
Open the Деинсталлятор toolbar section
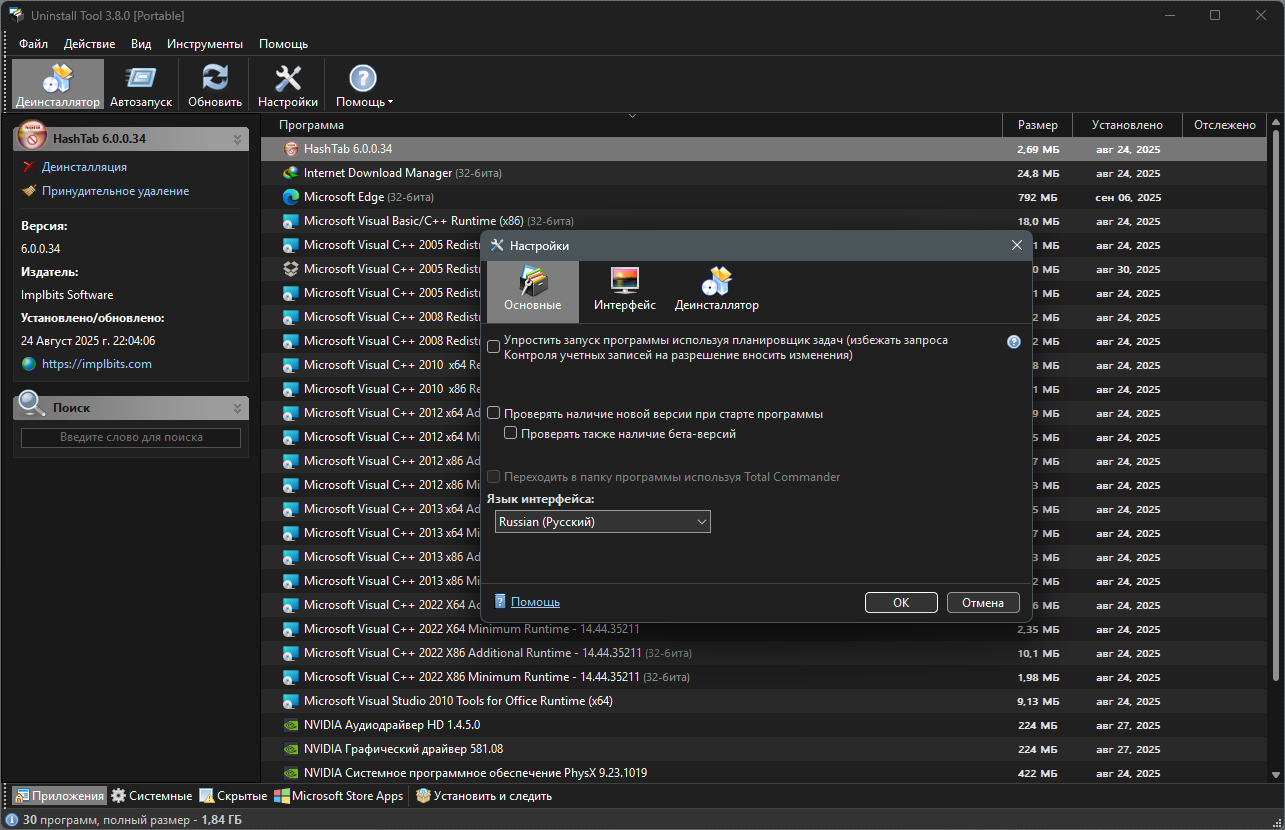58,85
